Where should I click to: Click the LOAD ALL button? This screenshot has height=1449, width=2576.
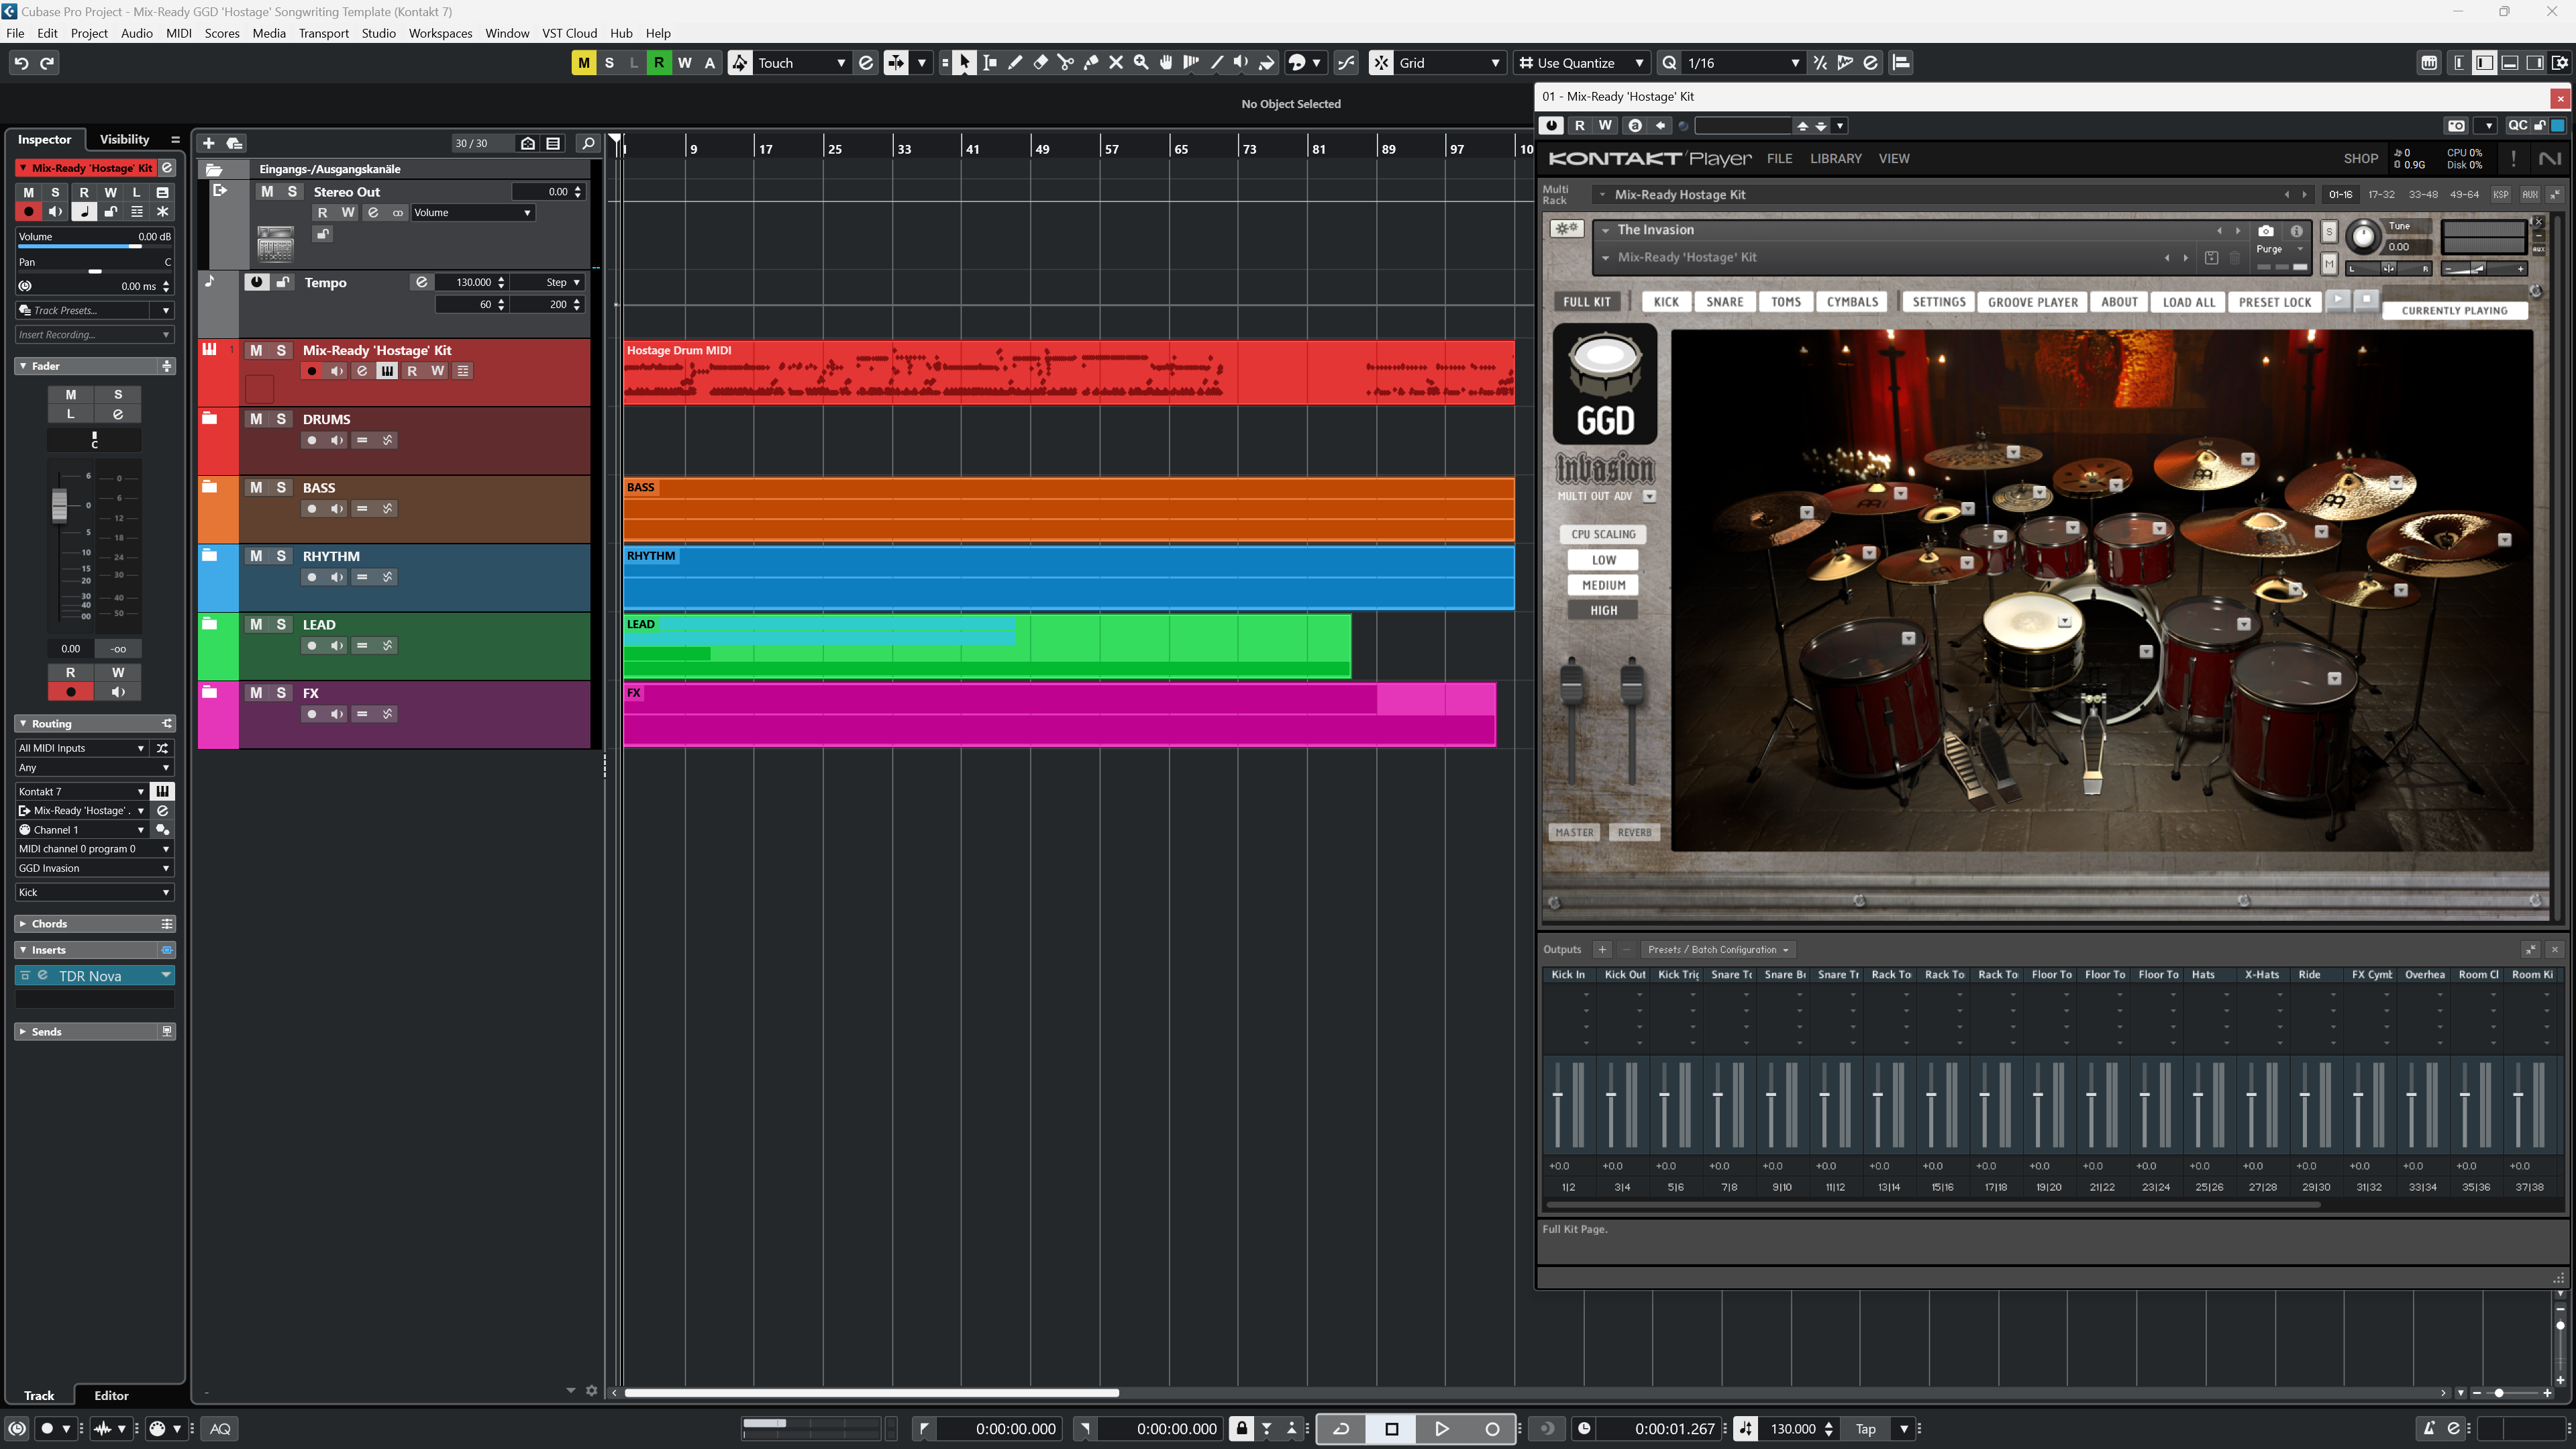click(x=2188, y=302)
